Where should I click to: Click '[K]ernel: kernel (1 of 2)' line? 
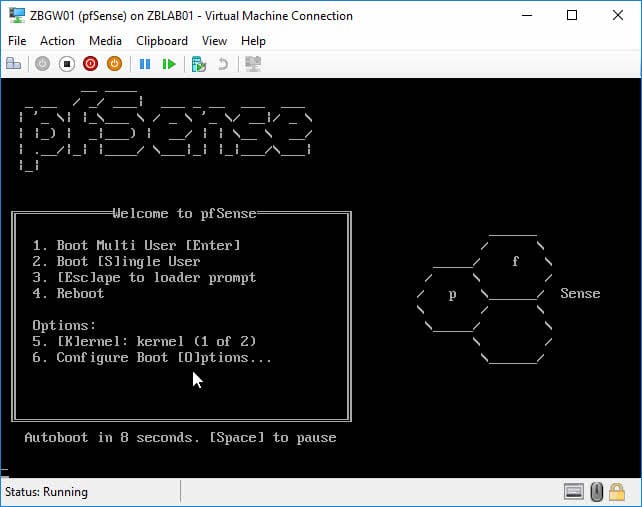click(x=144, y=341)
